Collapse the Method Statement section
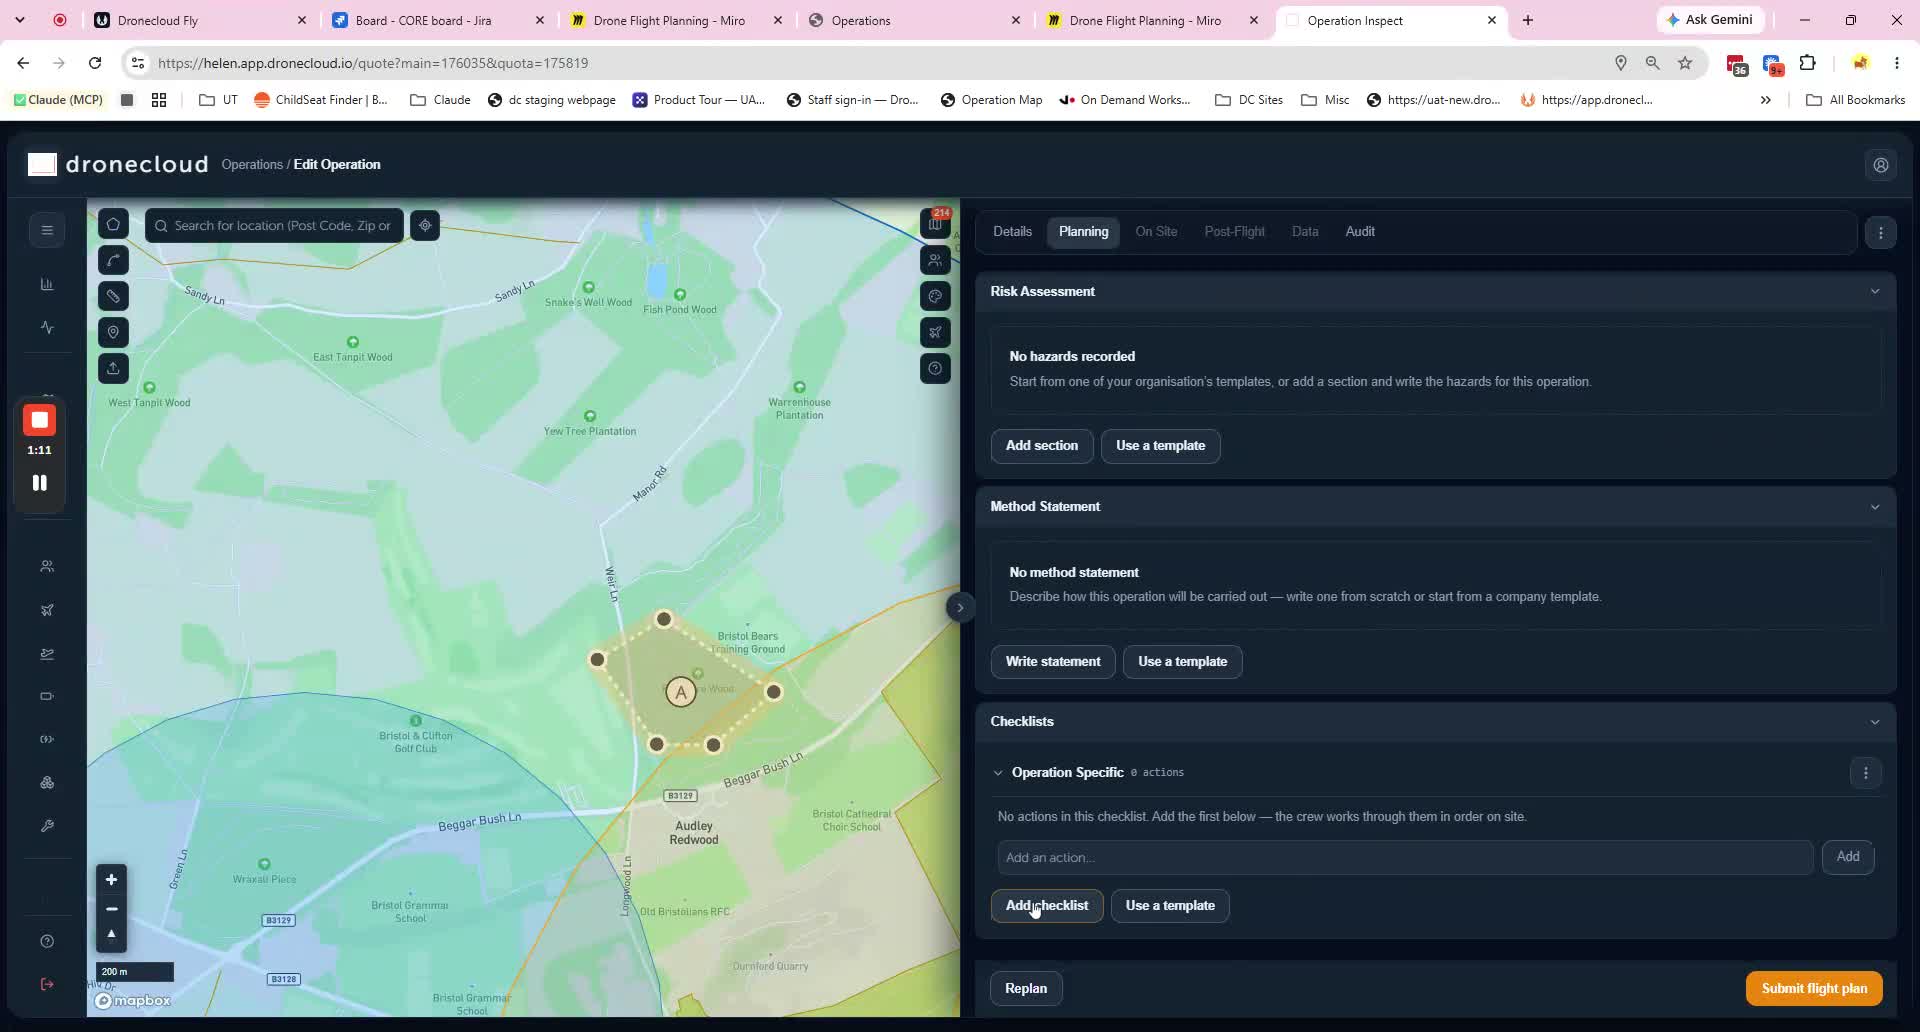 point(1875,507)
